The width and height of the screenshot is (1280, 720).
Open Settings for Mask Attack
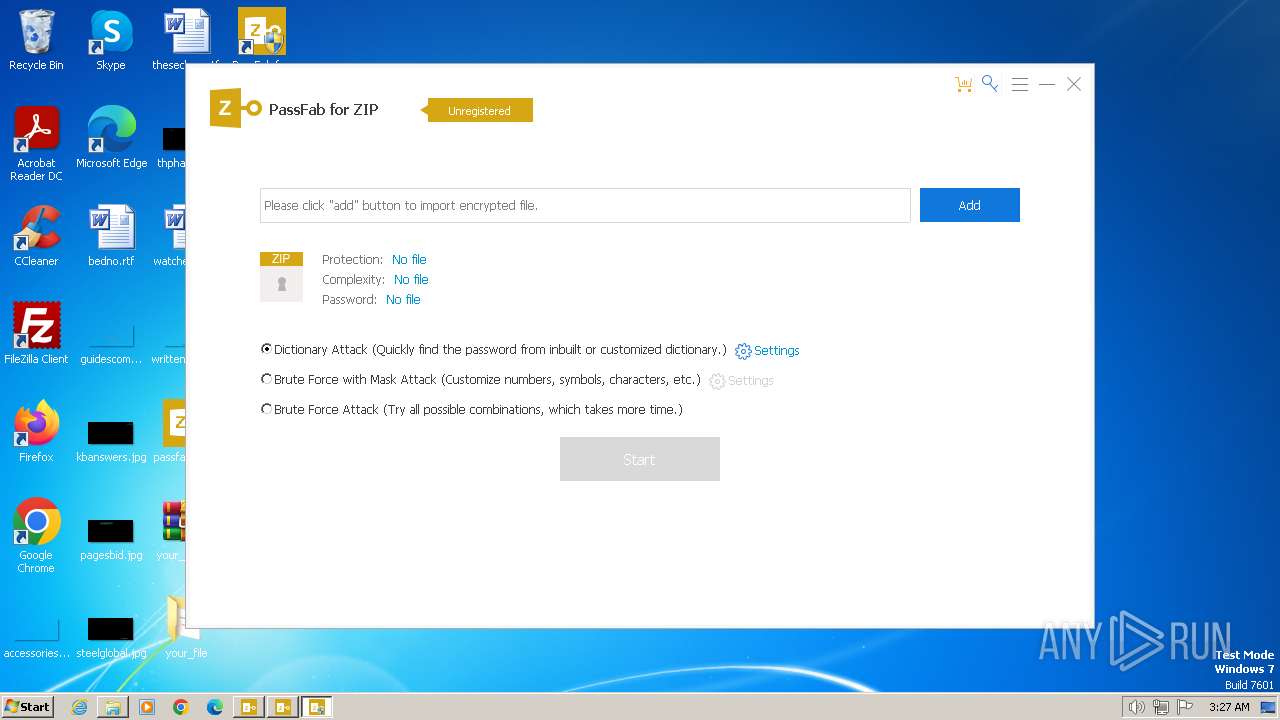[x=741, y=381]
